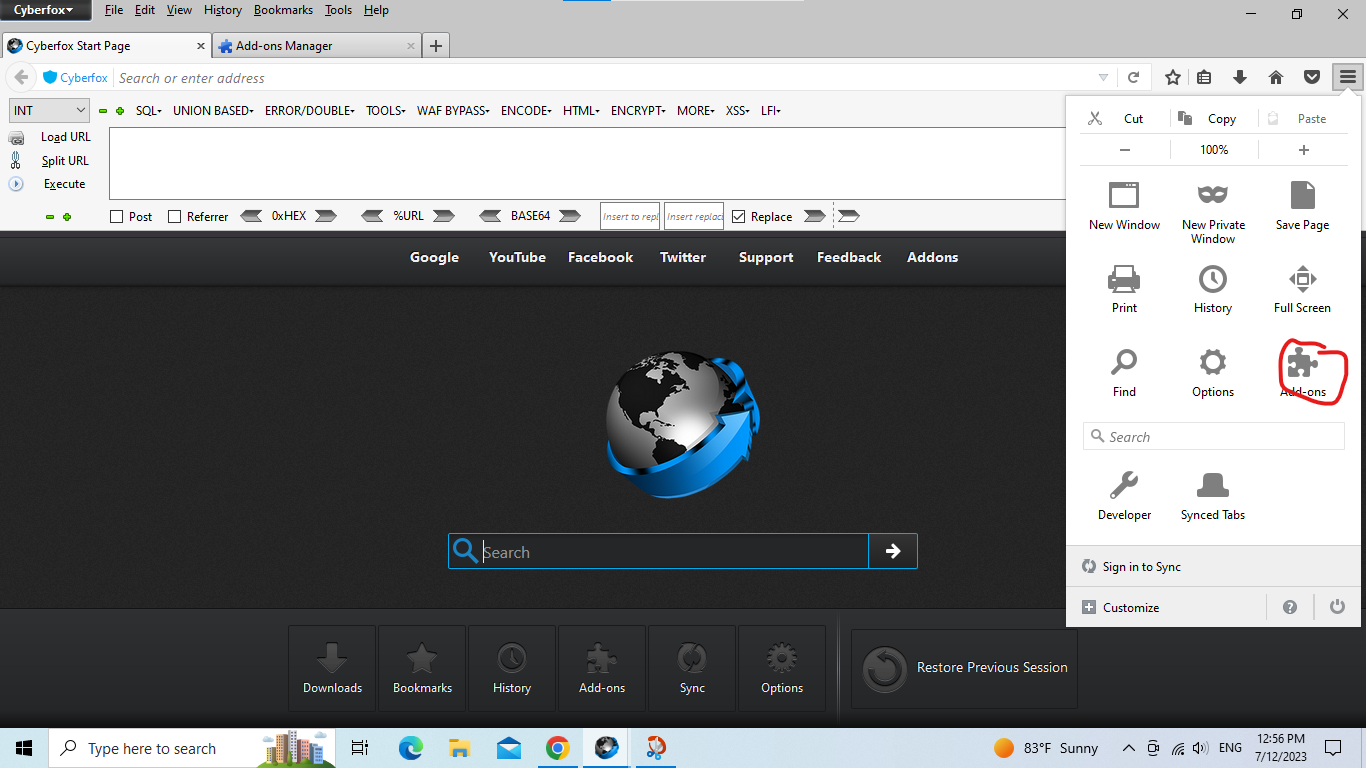Enable the Referrer checkbox
The width and height of the screenshot is (1366, 768).
click(x=174, y=216)
